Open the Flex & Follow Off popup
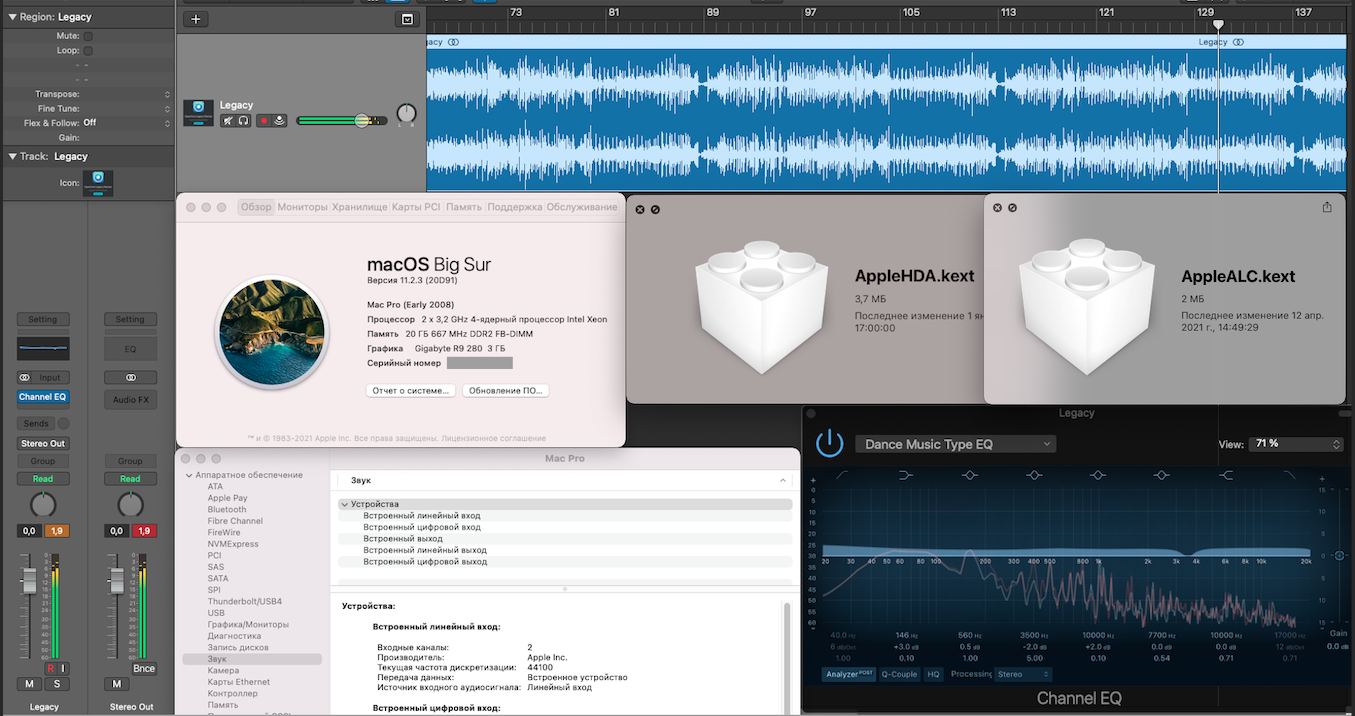 [x=167, y=123]
